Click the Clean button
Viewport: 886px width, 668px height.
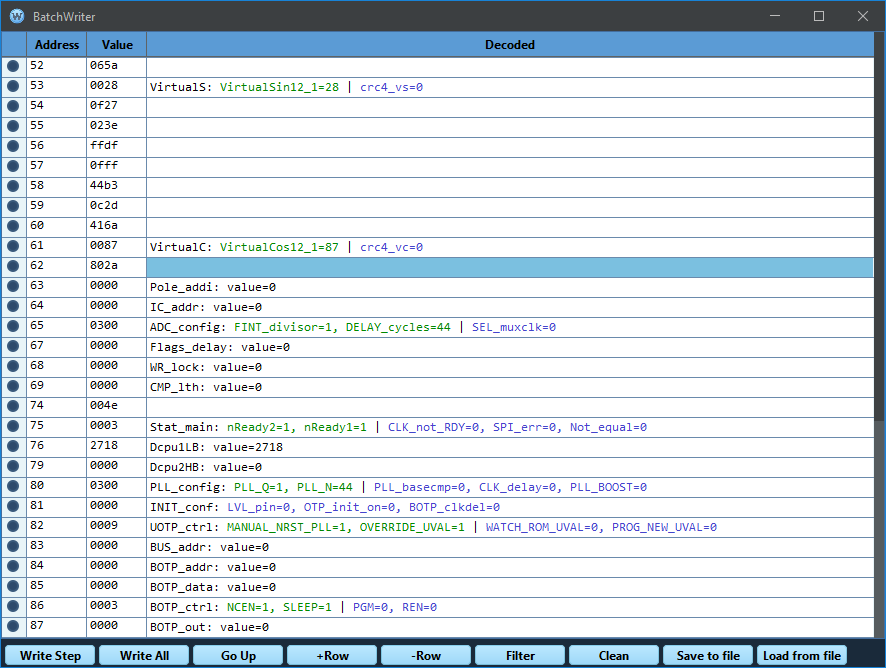(614, 656)
